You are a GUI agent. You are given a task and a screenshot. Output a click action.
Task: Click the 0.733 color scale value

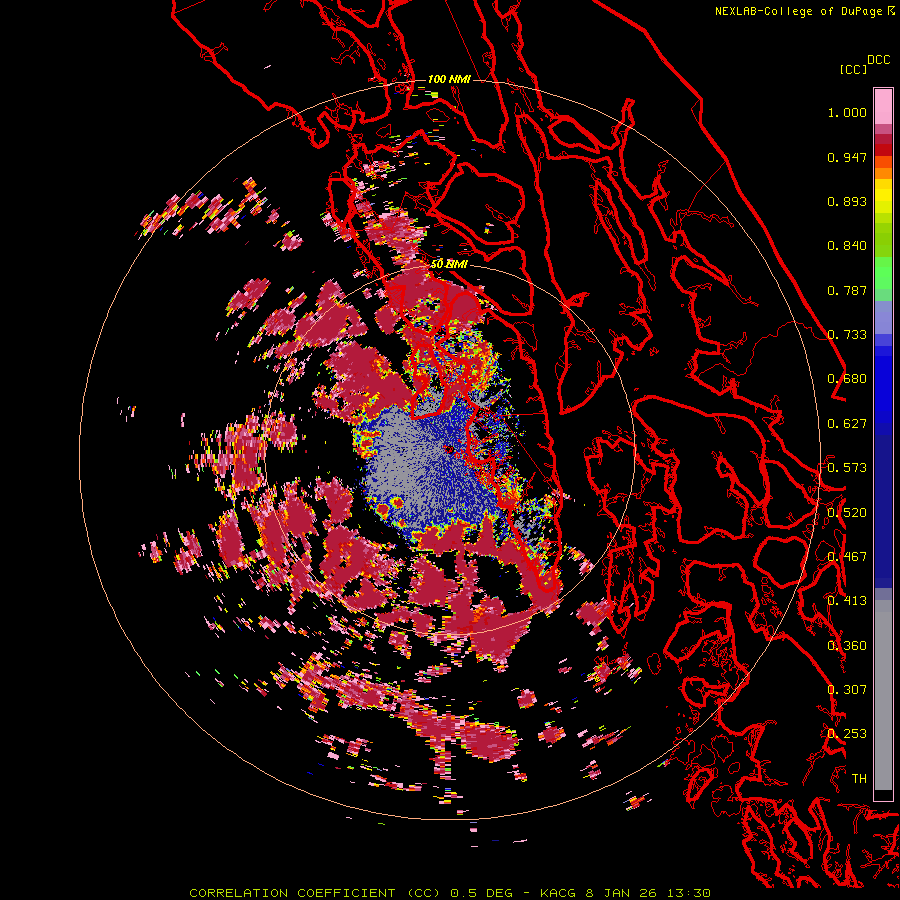pyautogui.click(x=847, y=335)
